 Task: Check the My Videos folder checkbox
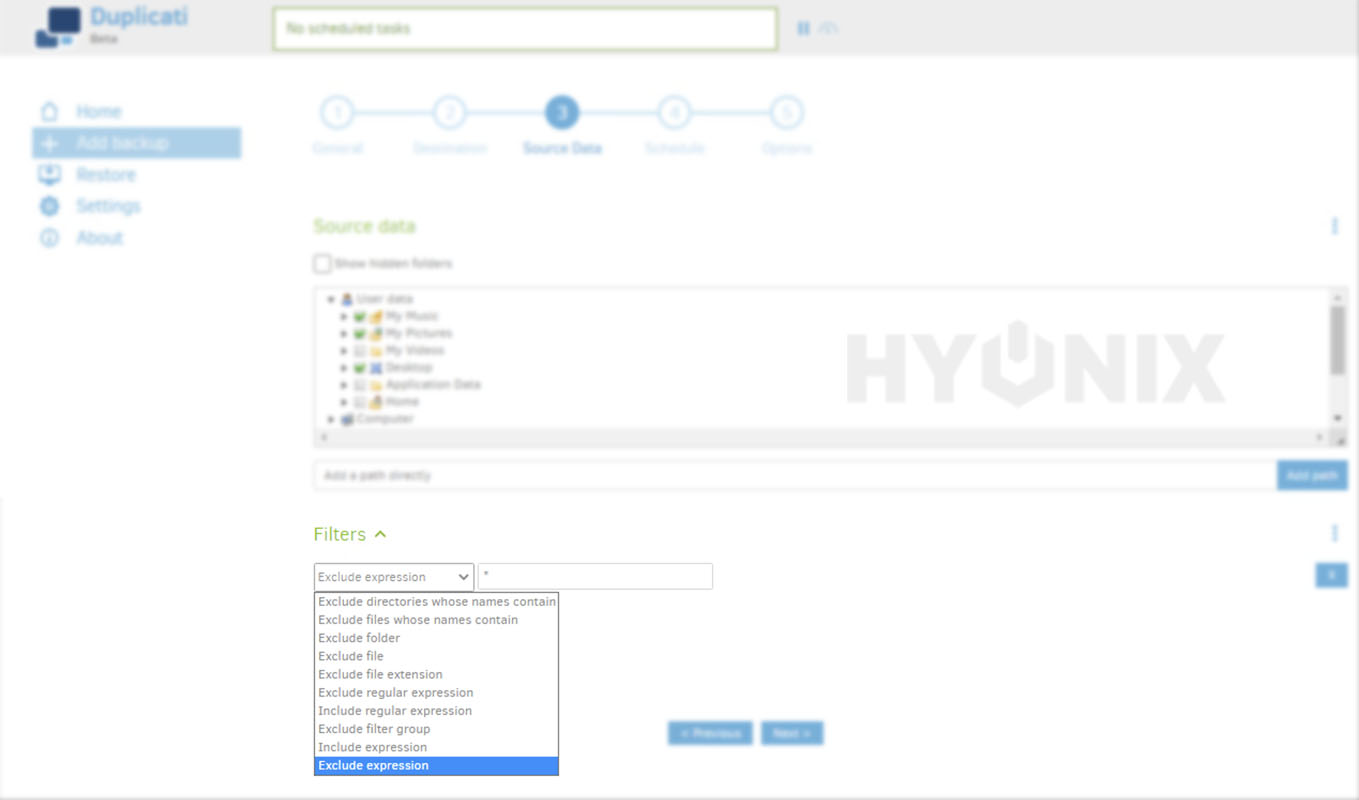(360, 351)
